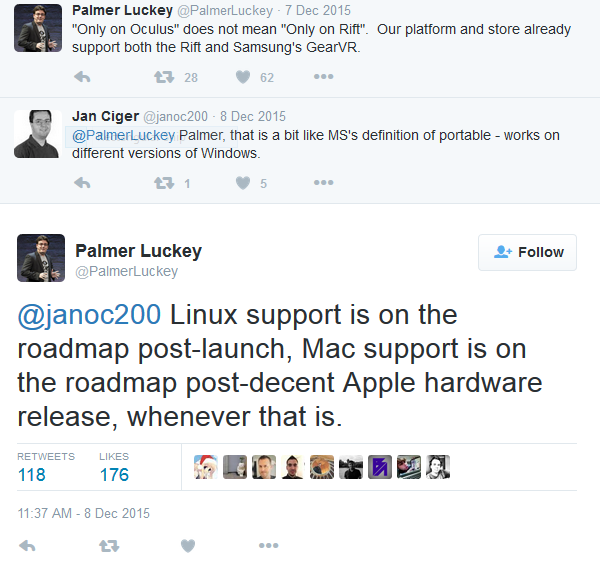Open the 11:37 AM - 8 Dec 2015 timestamp

coord(84,513)
